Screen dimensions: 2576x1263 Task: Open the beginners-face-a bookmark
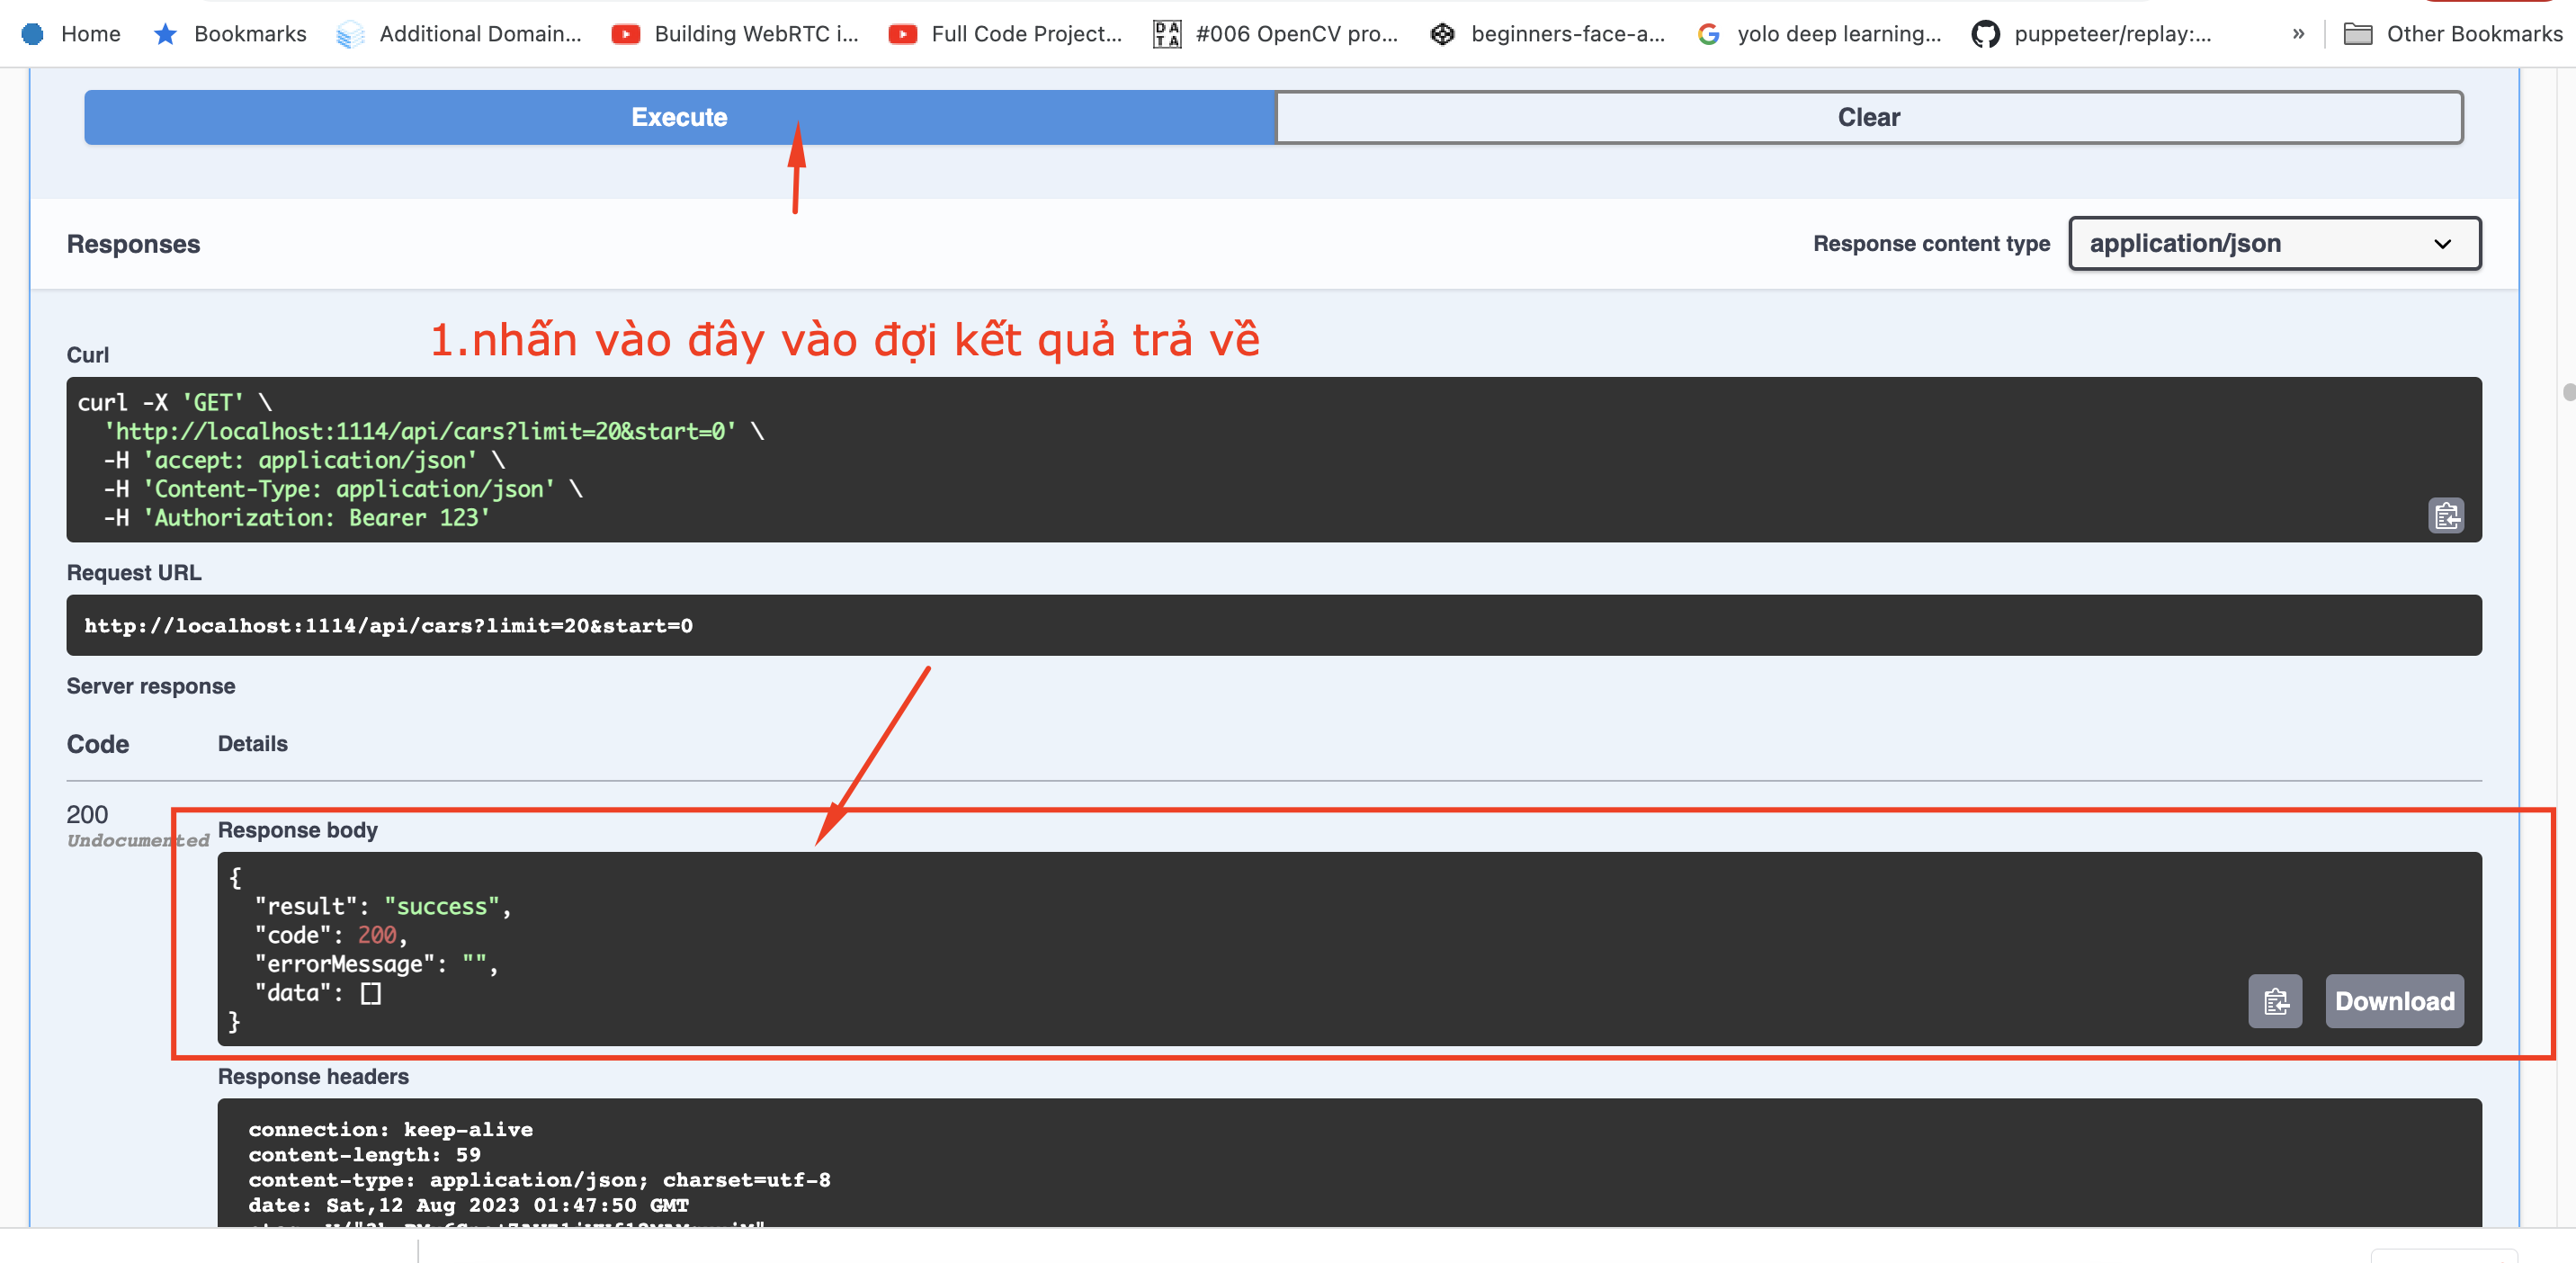[1548, 34]
